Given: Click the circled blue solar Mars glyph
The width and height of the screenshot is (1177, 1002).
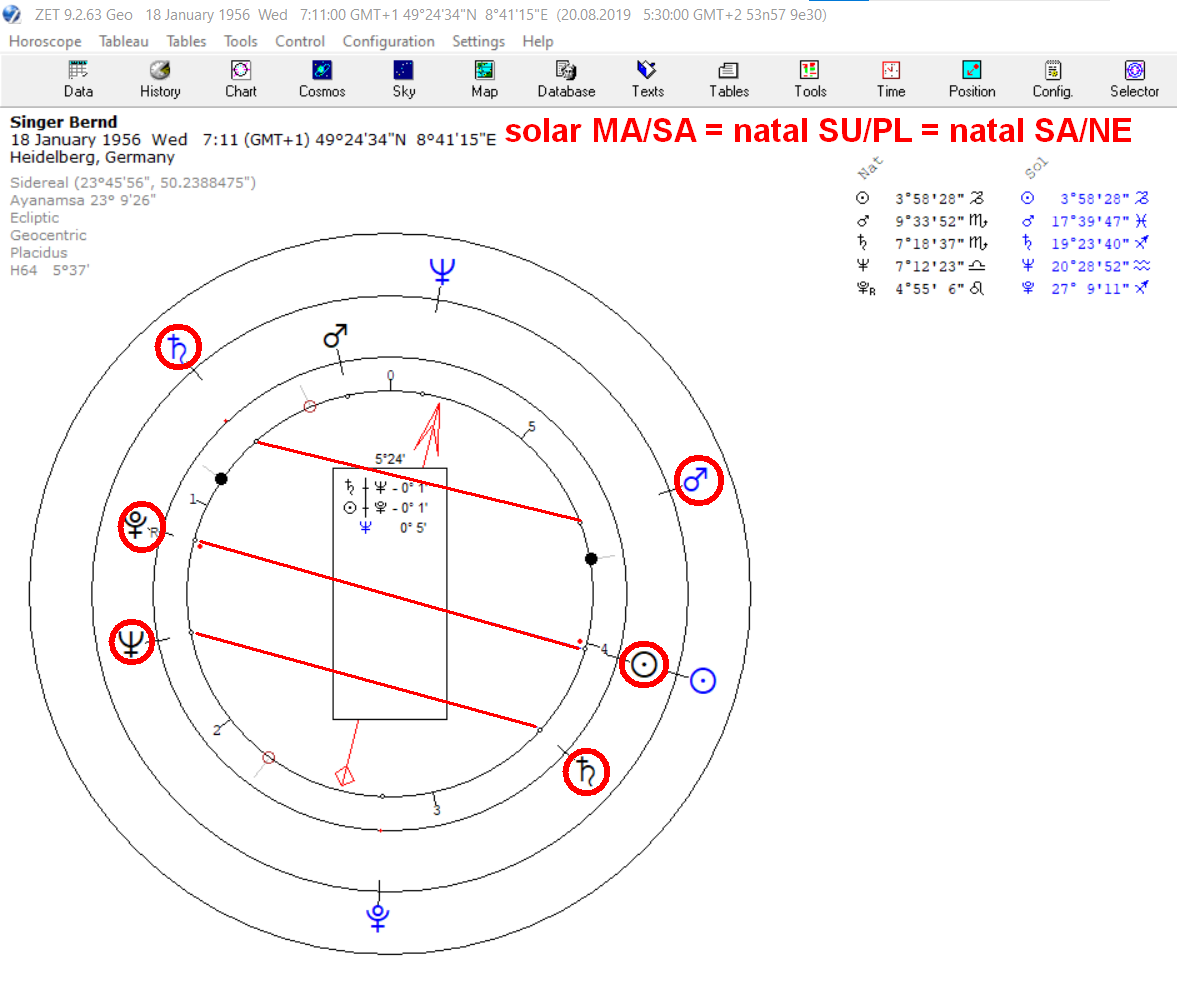Looking at the screenshot, I should tap(698, 480).
